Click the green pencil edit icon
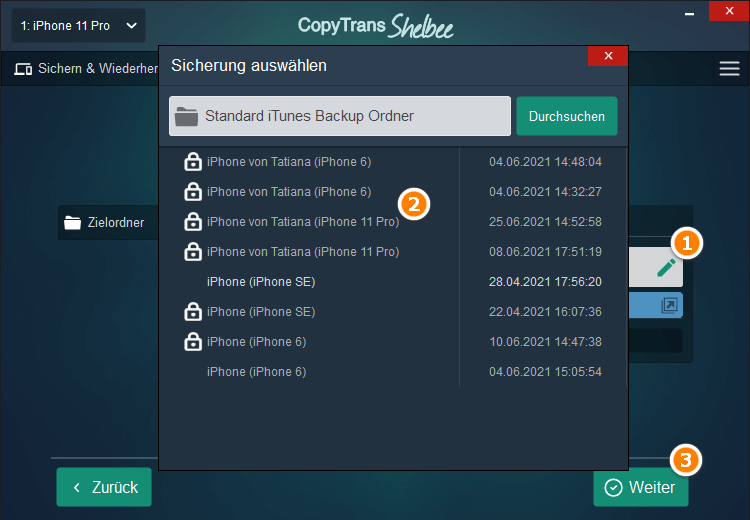750x520 pixels. point(666,267)
